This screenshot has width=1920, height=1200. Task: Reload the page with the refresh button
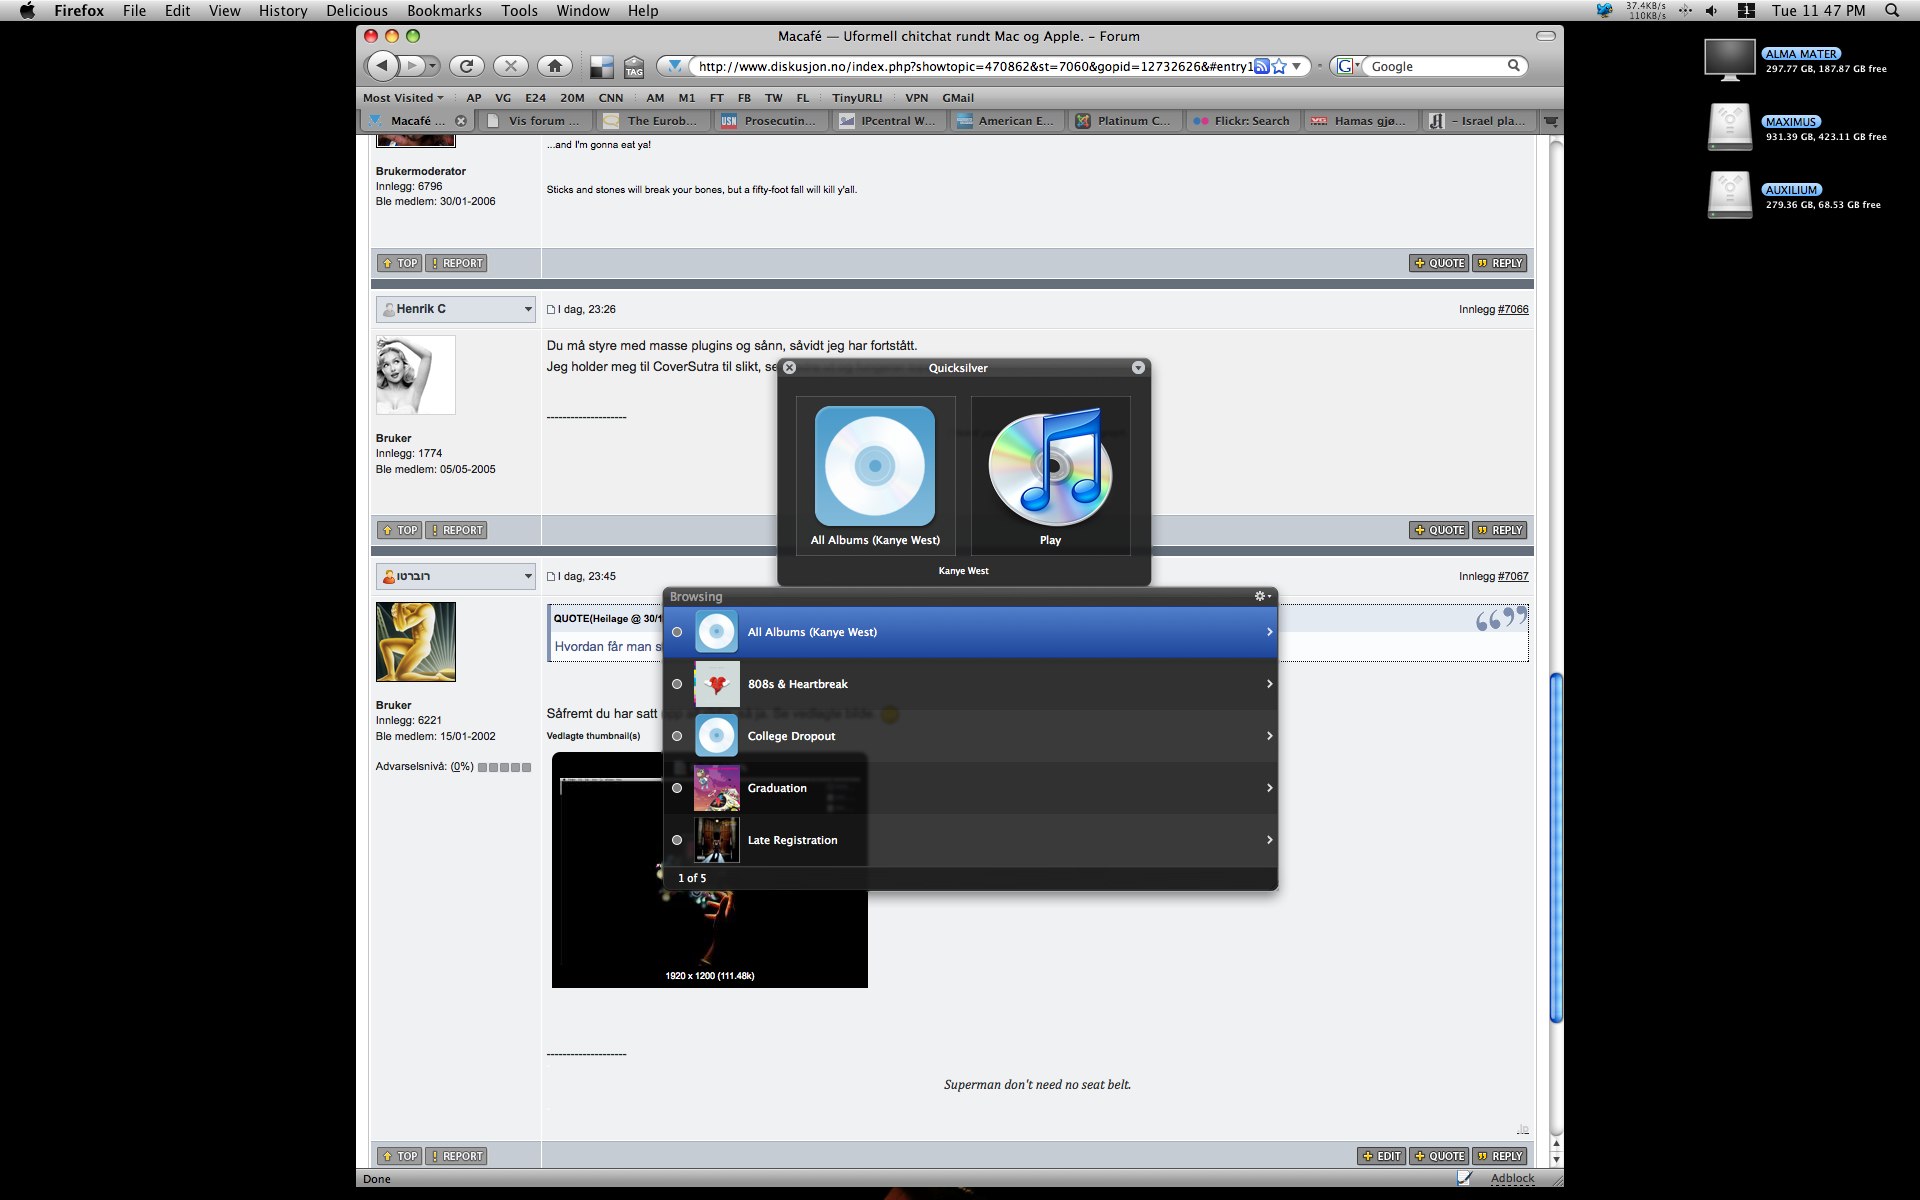pyautogui.click(x=466, y=66)
